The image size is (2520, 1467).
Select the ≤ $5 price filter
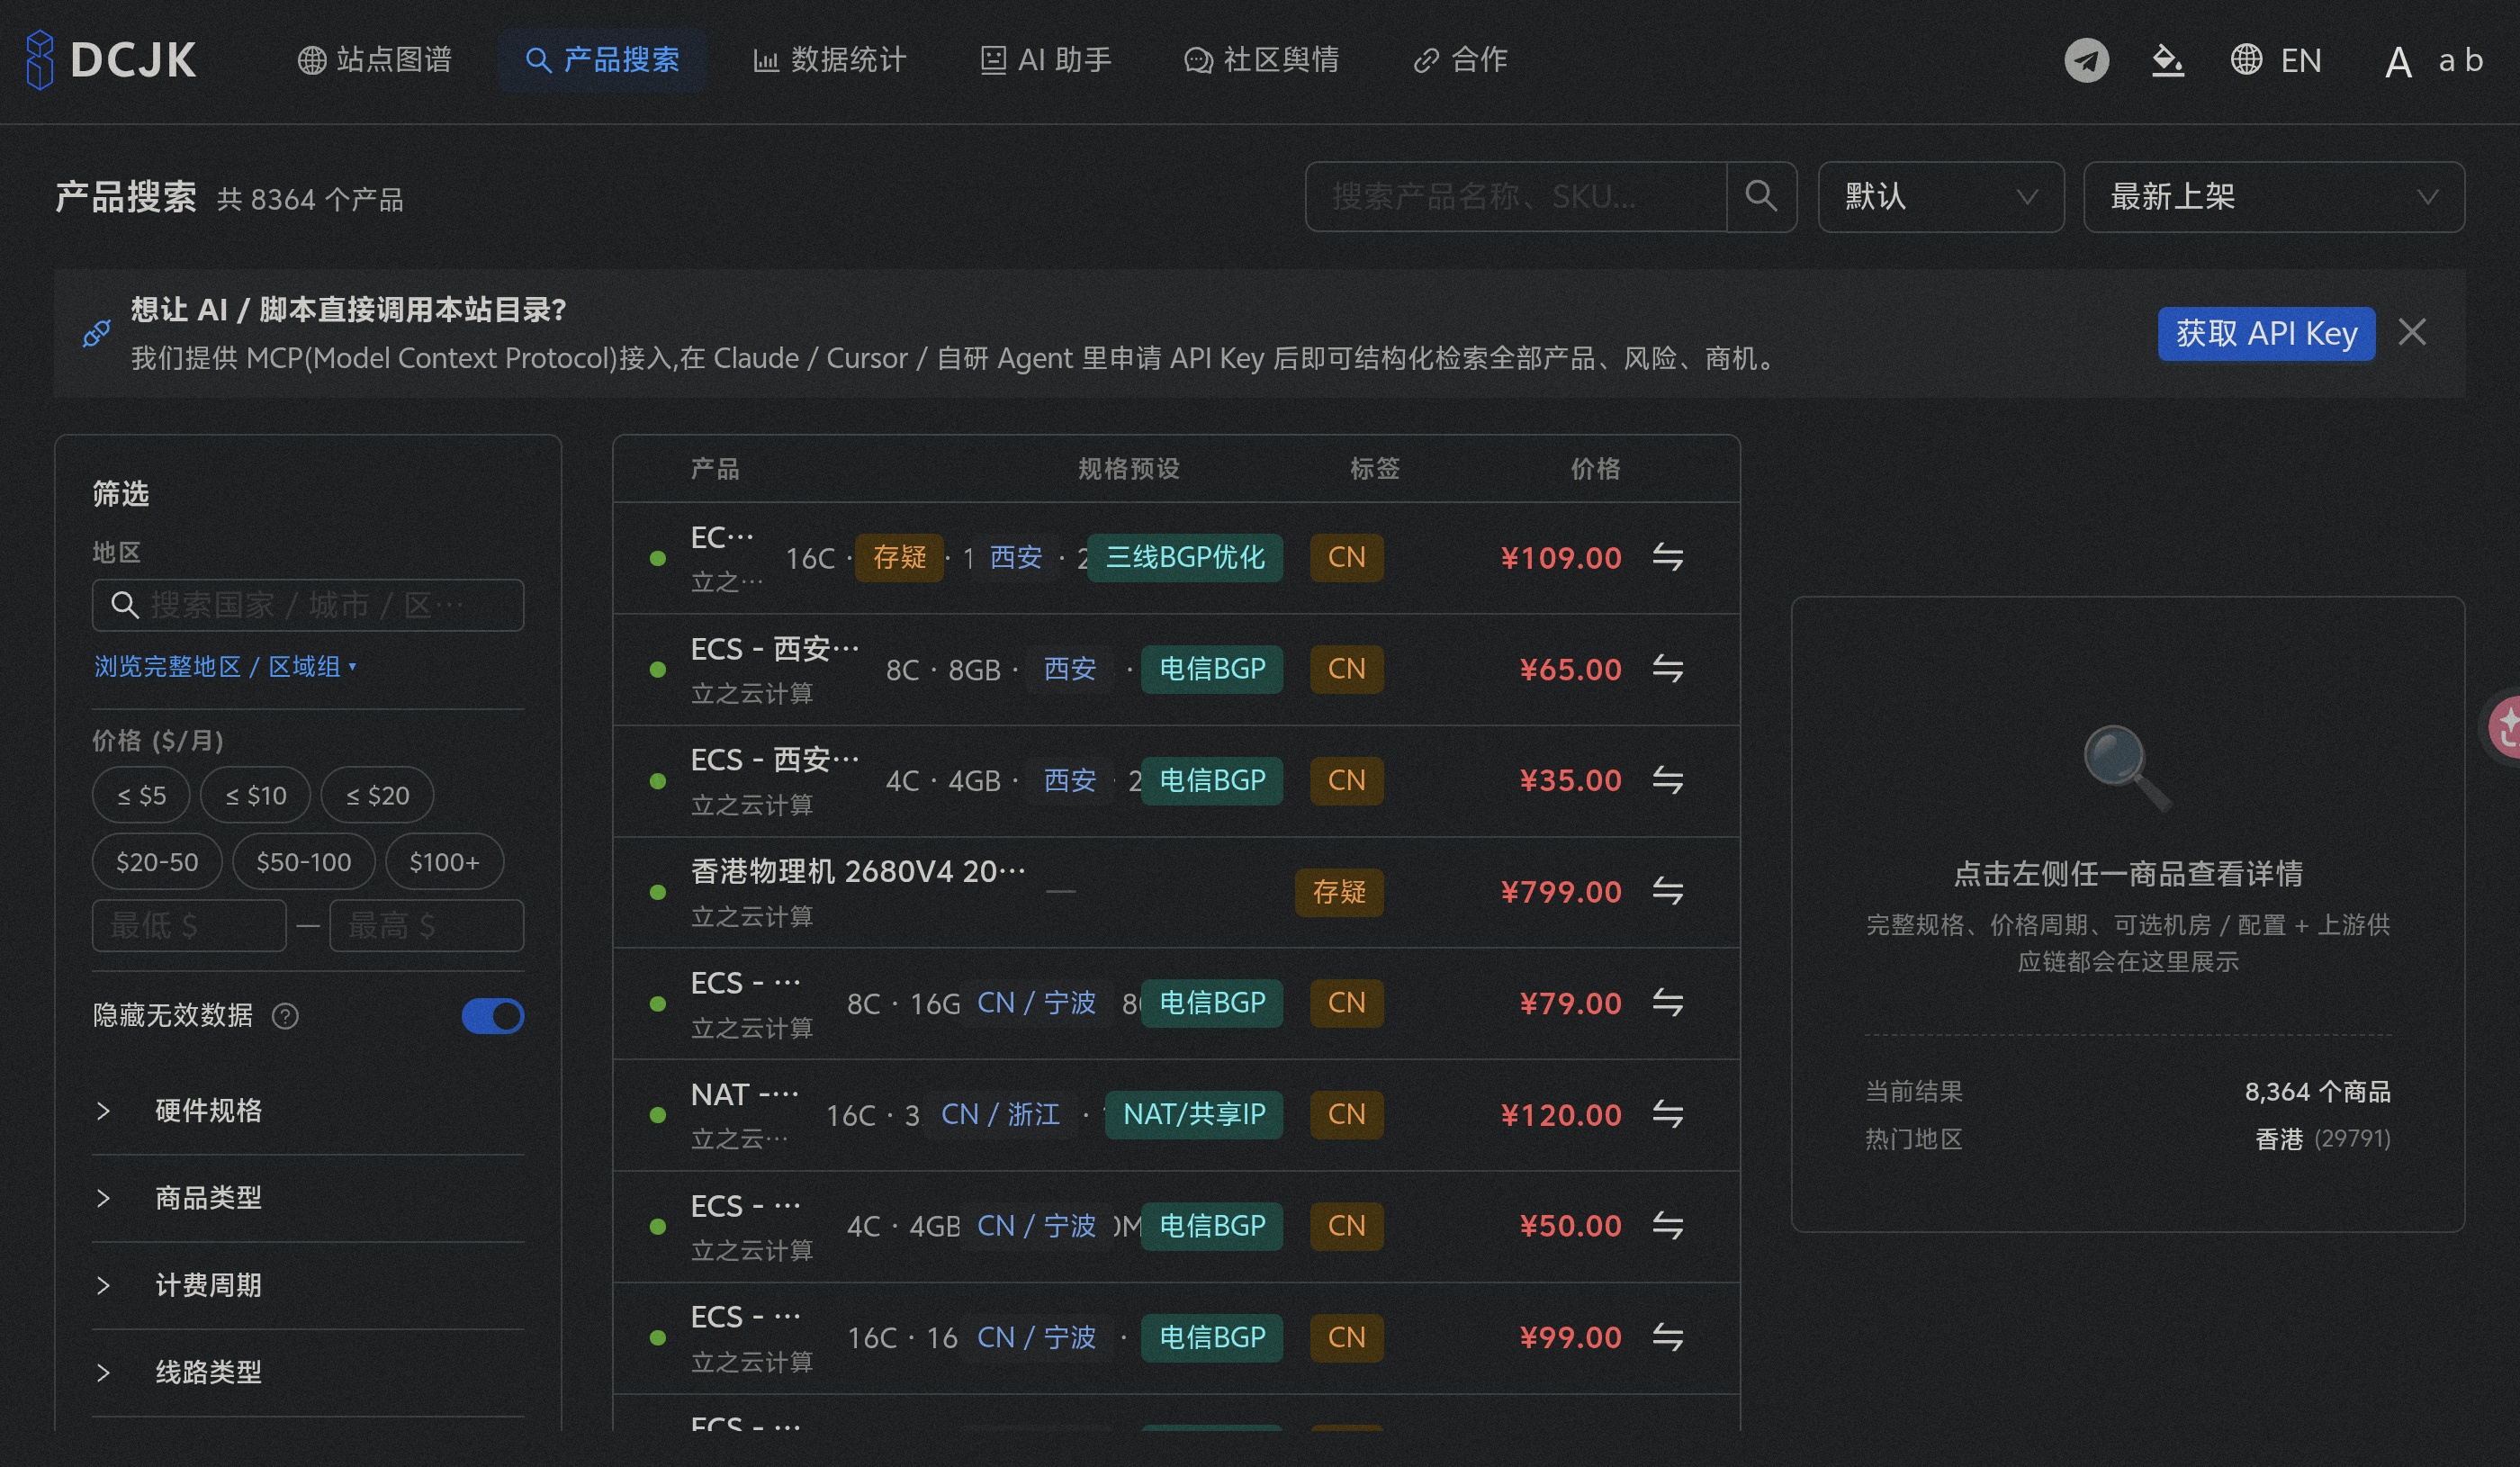pos(141,795)
